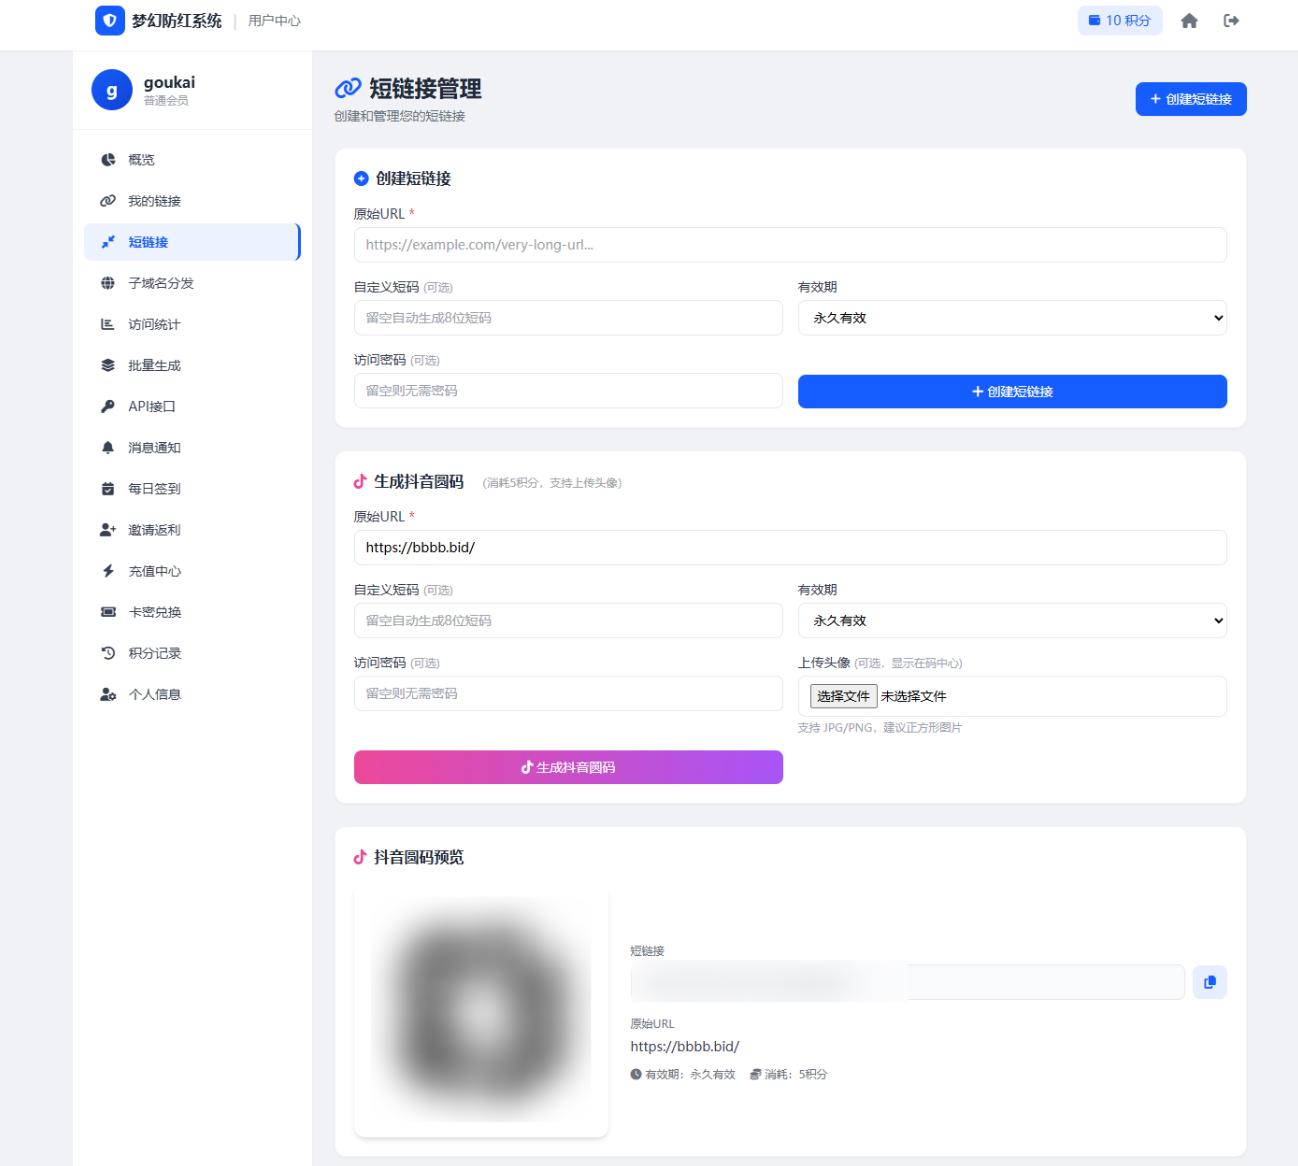
Task: Click 选择文件 to upload avatar
Action: (x=843, y=696)
